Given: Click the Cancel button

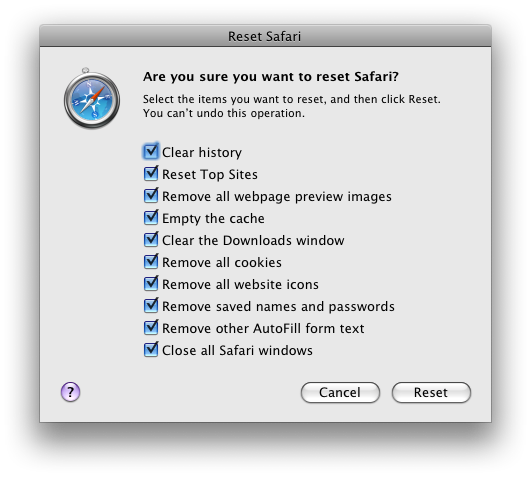Looking at the screenshot, I should pos(340,392).
